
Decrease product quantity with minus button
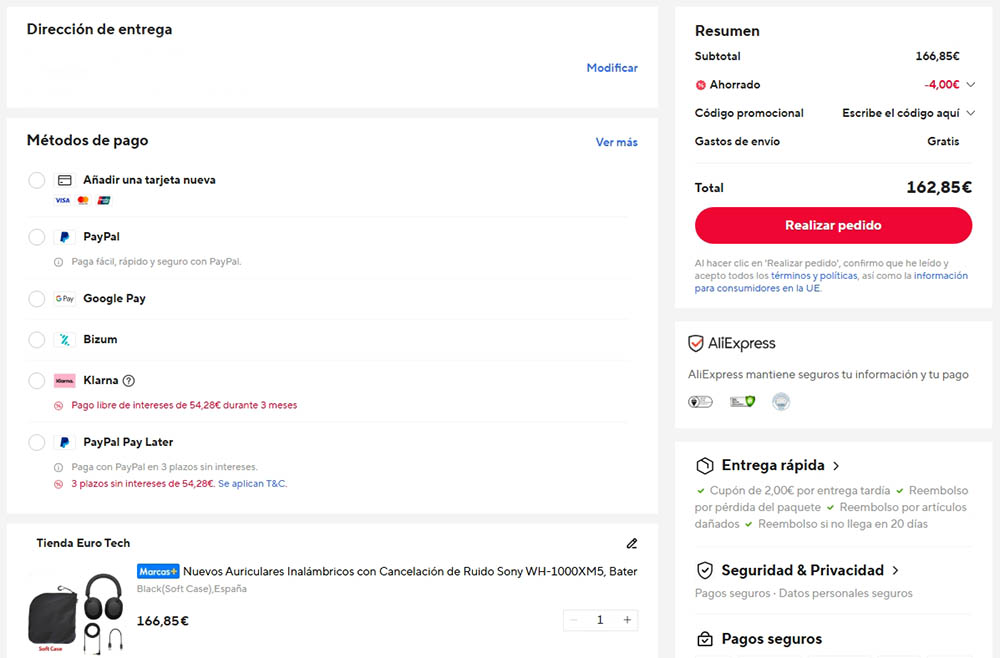click(x=574, y=620)
